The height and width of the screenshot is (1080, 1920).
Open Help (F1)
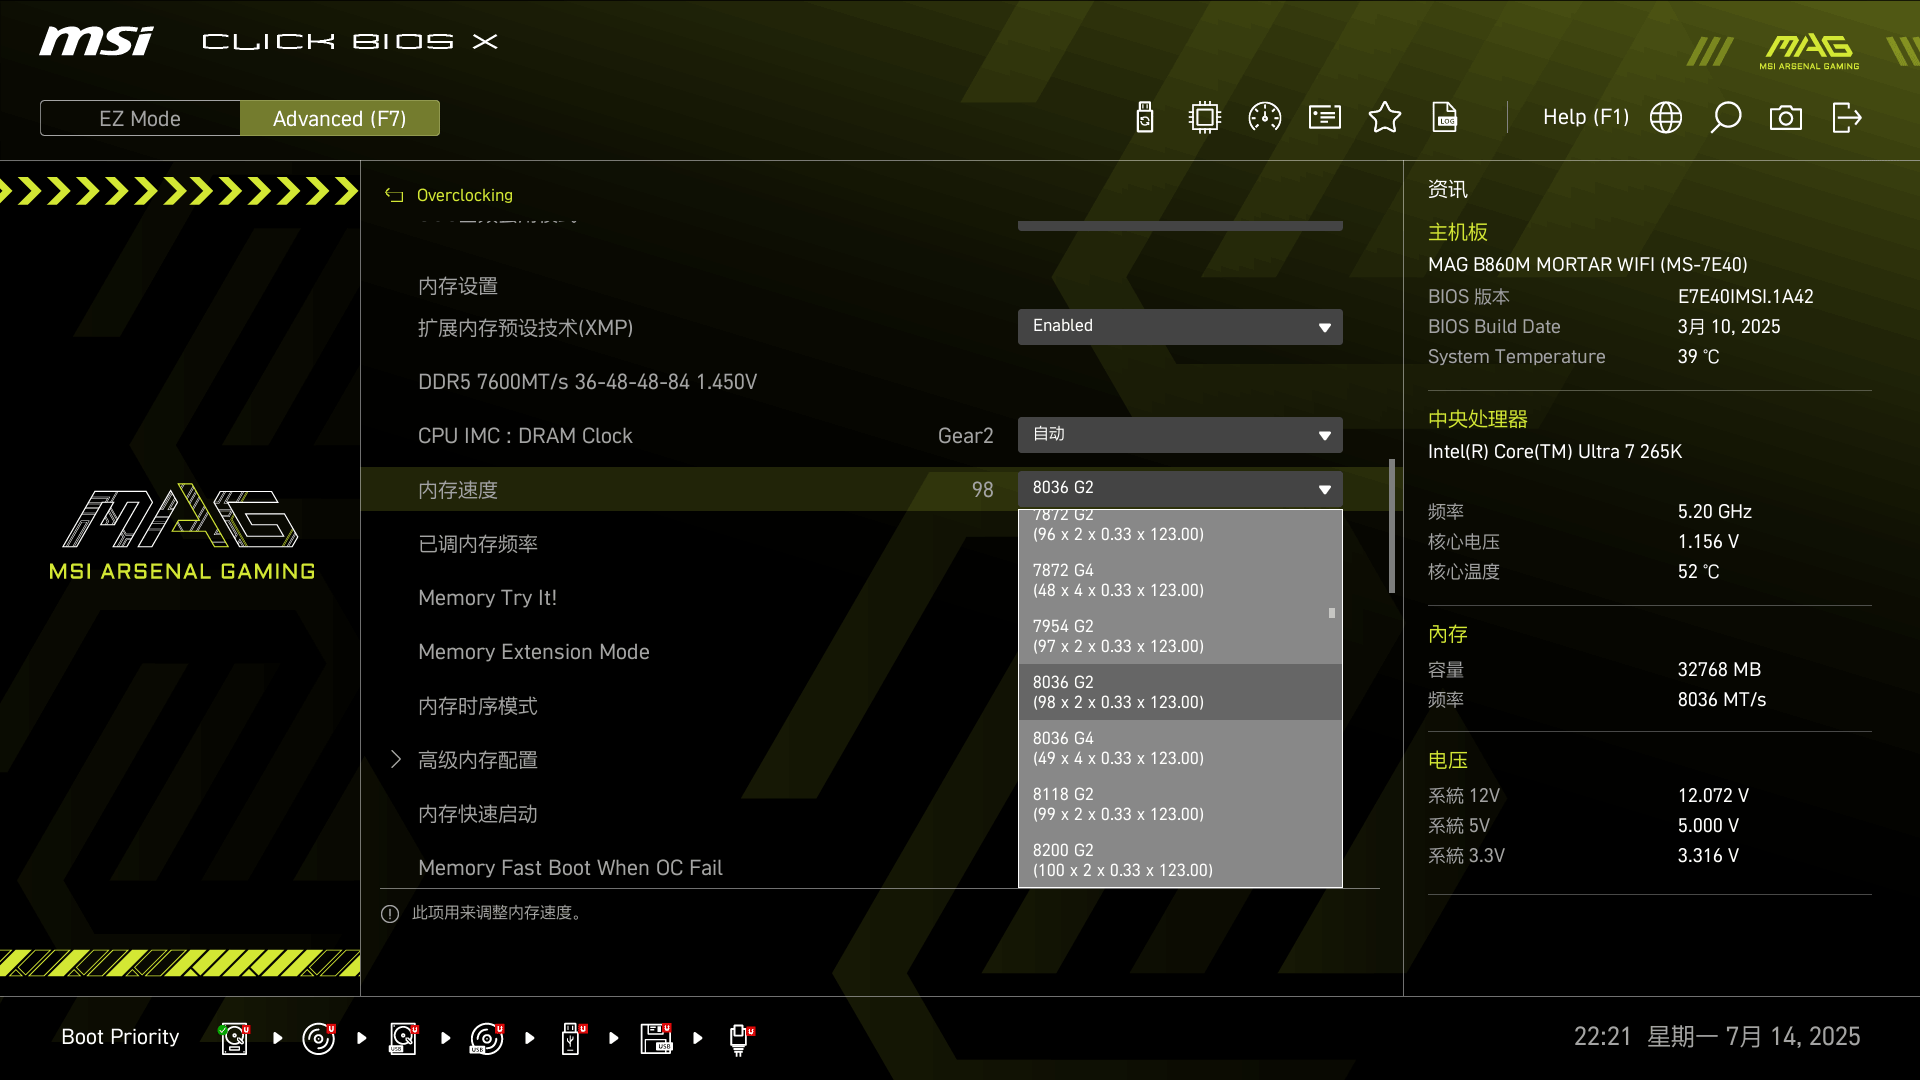(x=1585, y=118)
